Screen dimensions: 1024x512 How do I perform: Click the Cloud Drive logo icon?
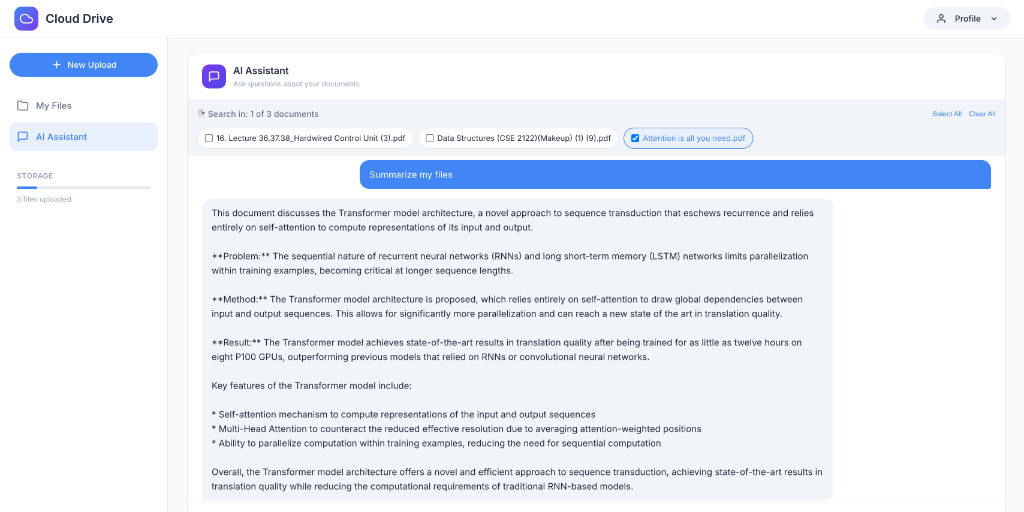click(x=26, y=19)
